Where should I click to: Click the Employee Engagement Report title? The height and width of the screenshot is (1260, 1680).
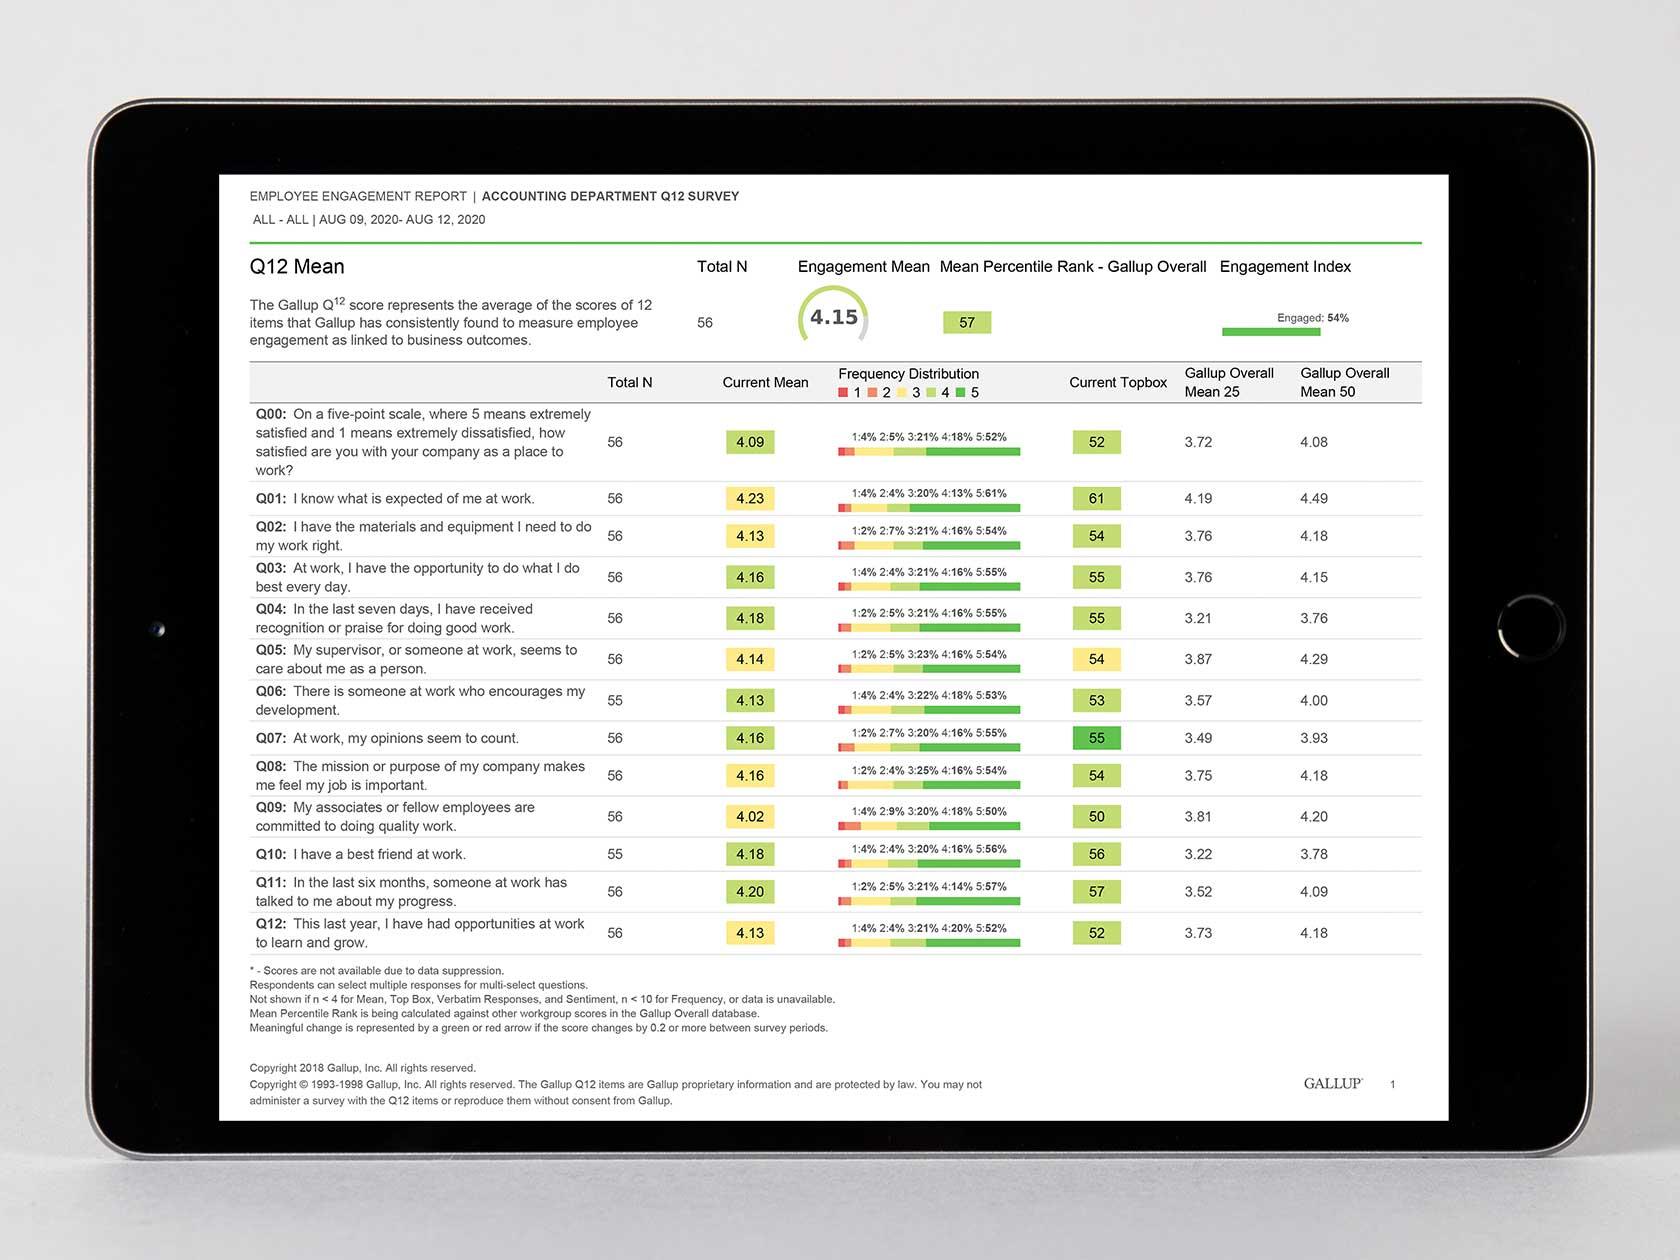pyautogui.click(x=358, y=196)
